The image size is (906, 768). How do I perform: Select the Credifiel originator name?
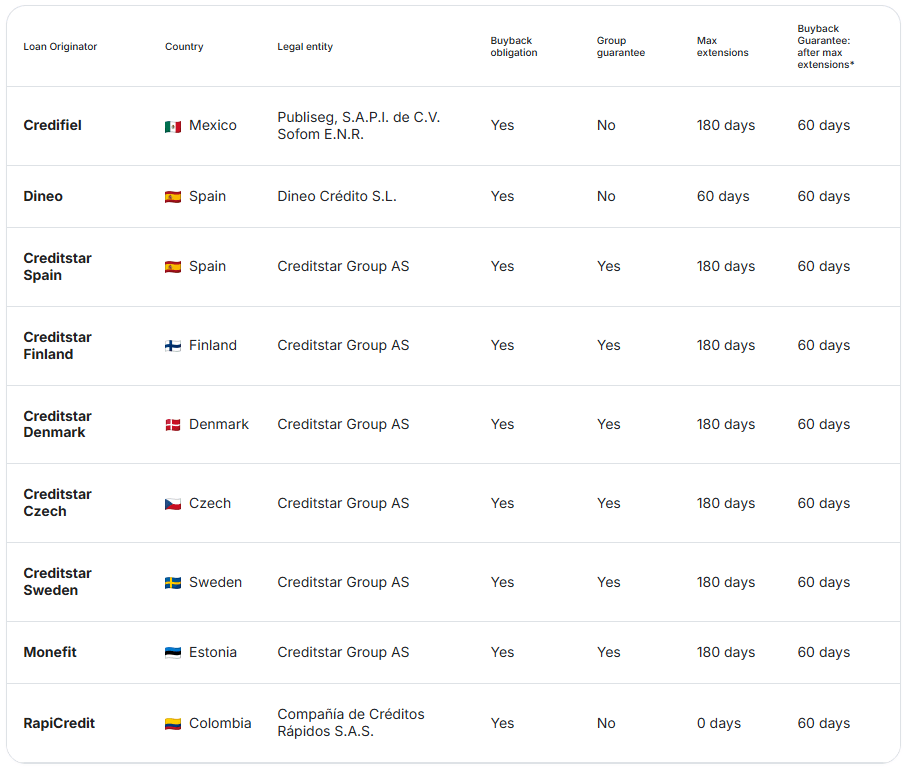coord(53,125)
